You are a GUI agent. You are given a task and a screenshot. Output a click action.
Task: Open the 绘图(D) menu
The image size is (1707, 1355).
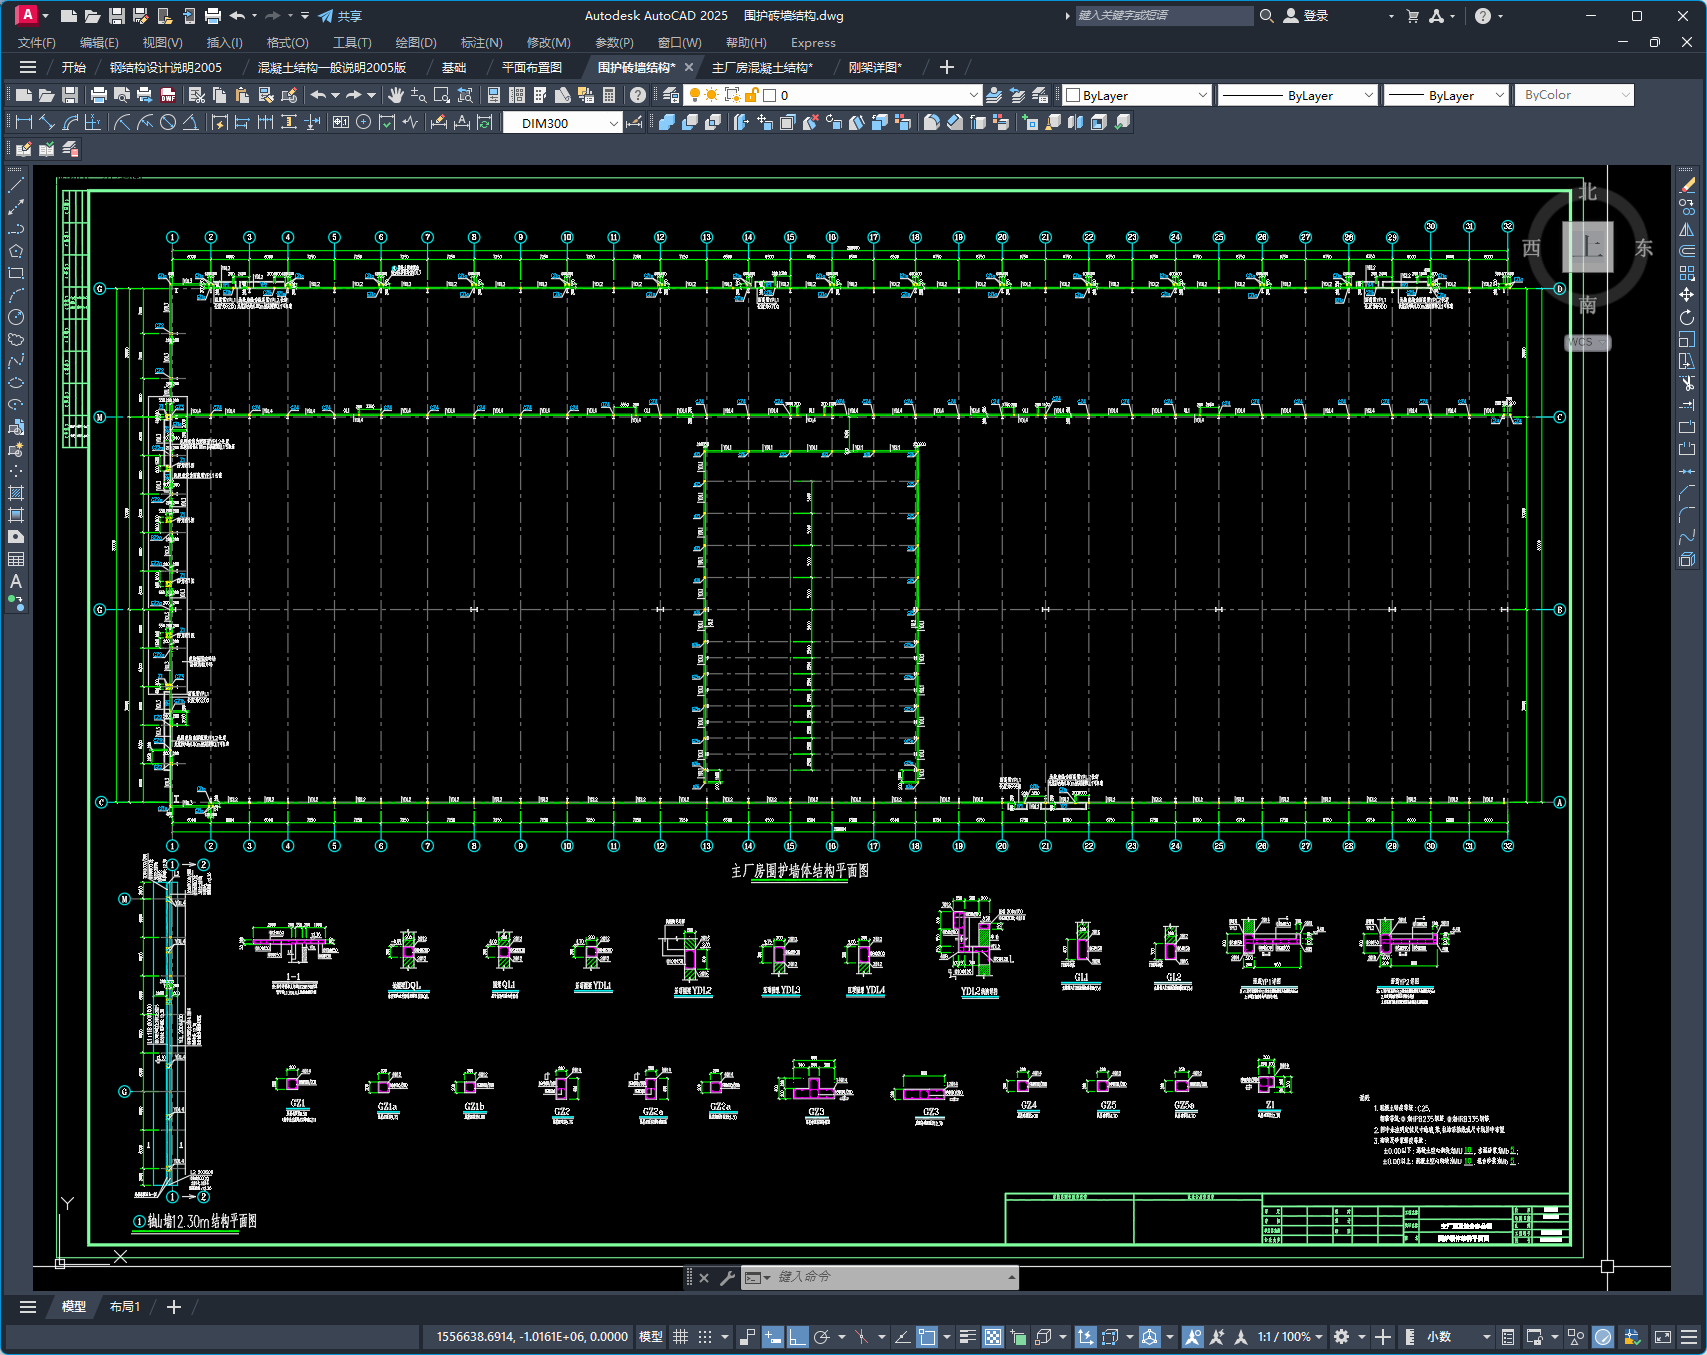coord(415,42)
